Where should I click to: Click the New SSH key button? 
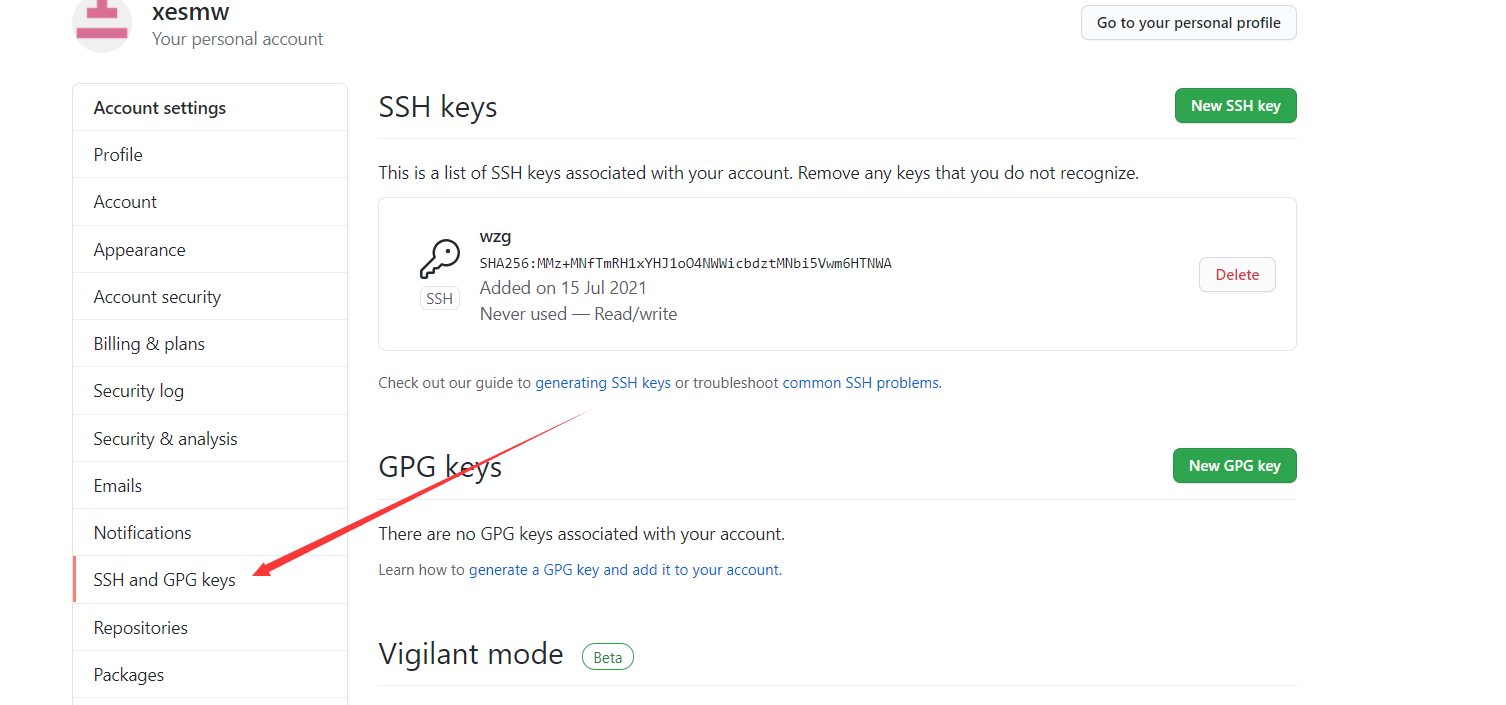[1235, 106]
